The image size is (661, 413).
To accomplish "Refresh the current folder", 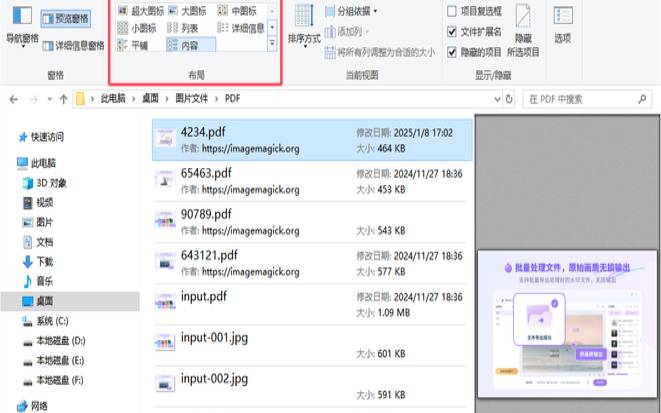I will [509, 99].
